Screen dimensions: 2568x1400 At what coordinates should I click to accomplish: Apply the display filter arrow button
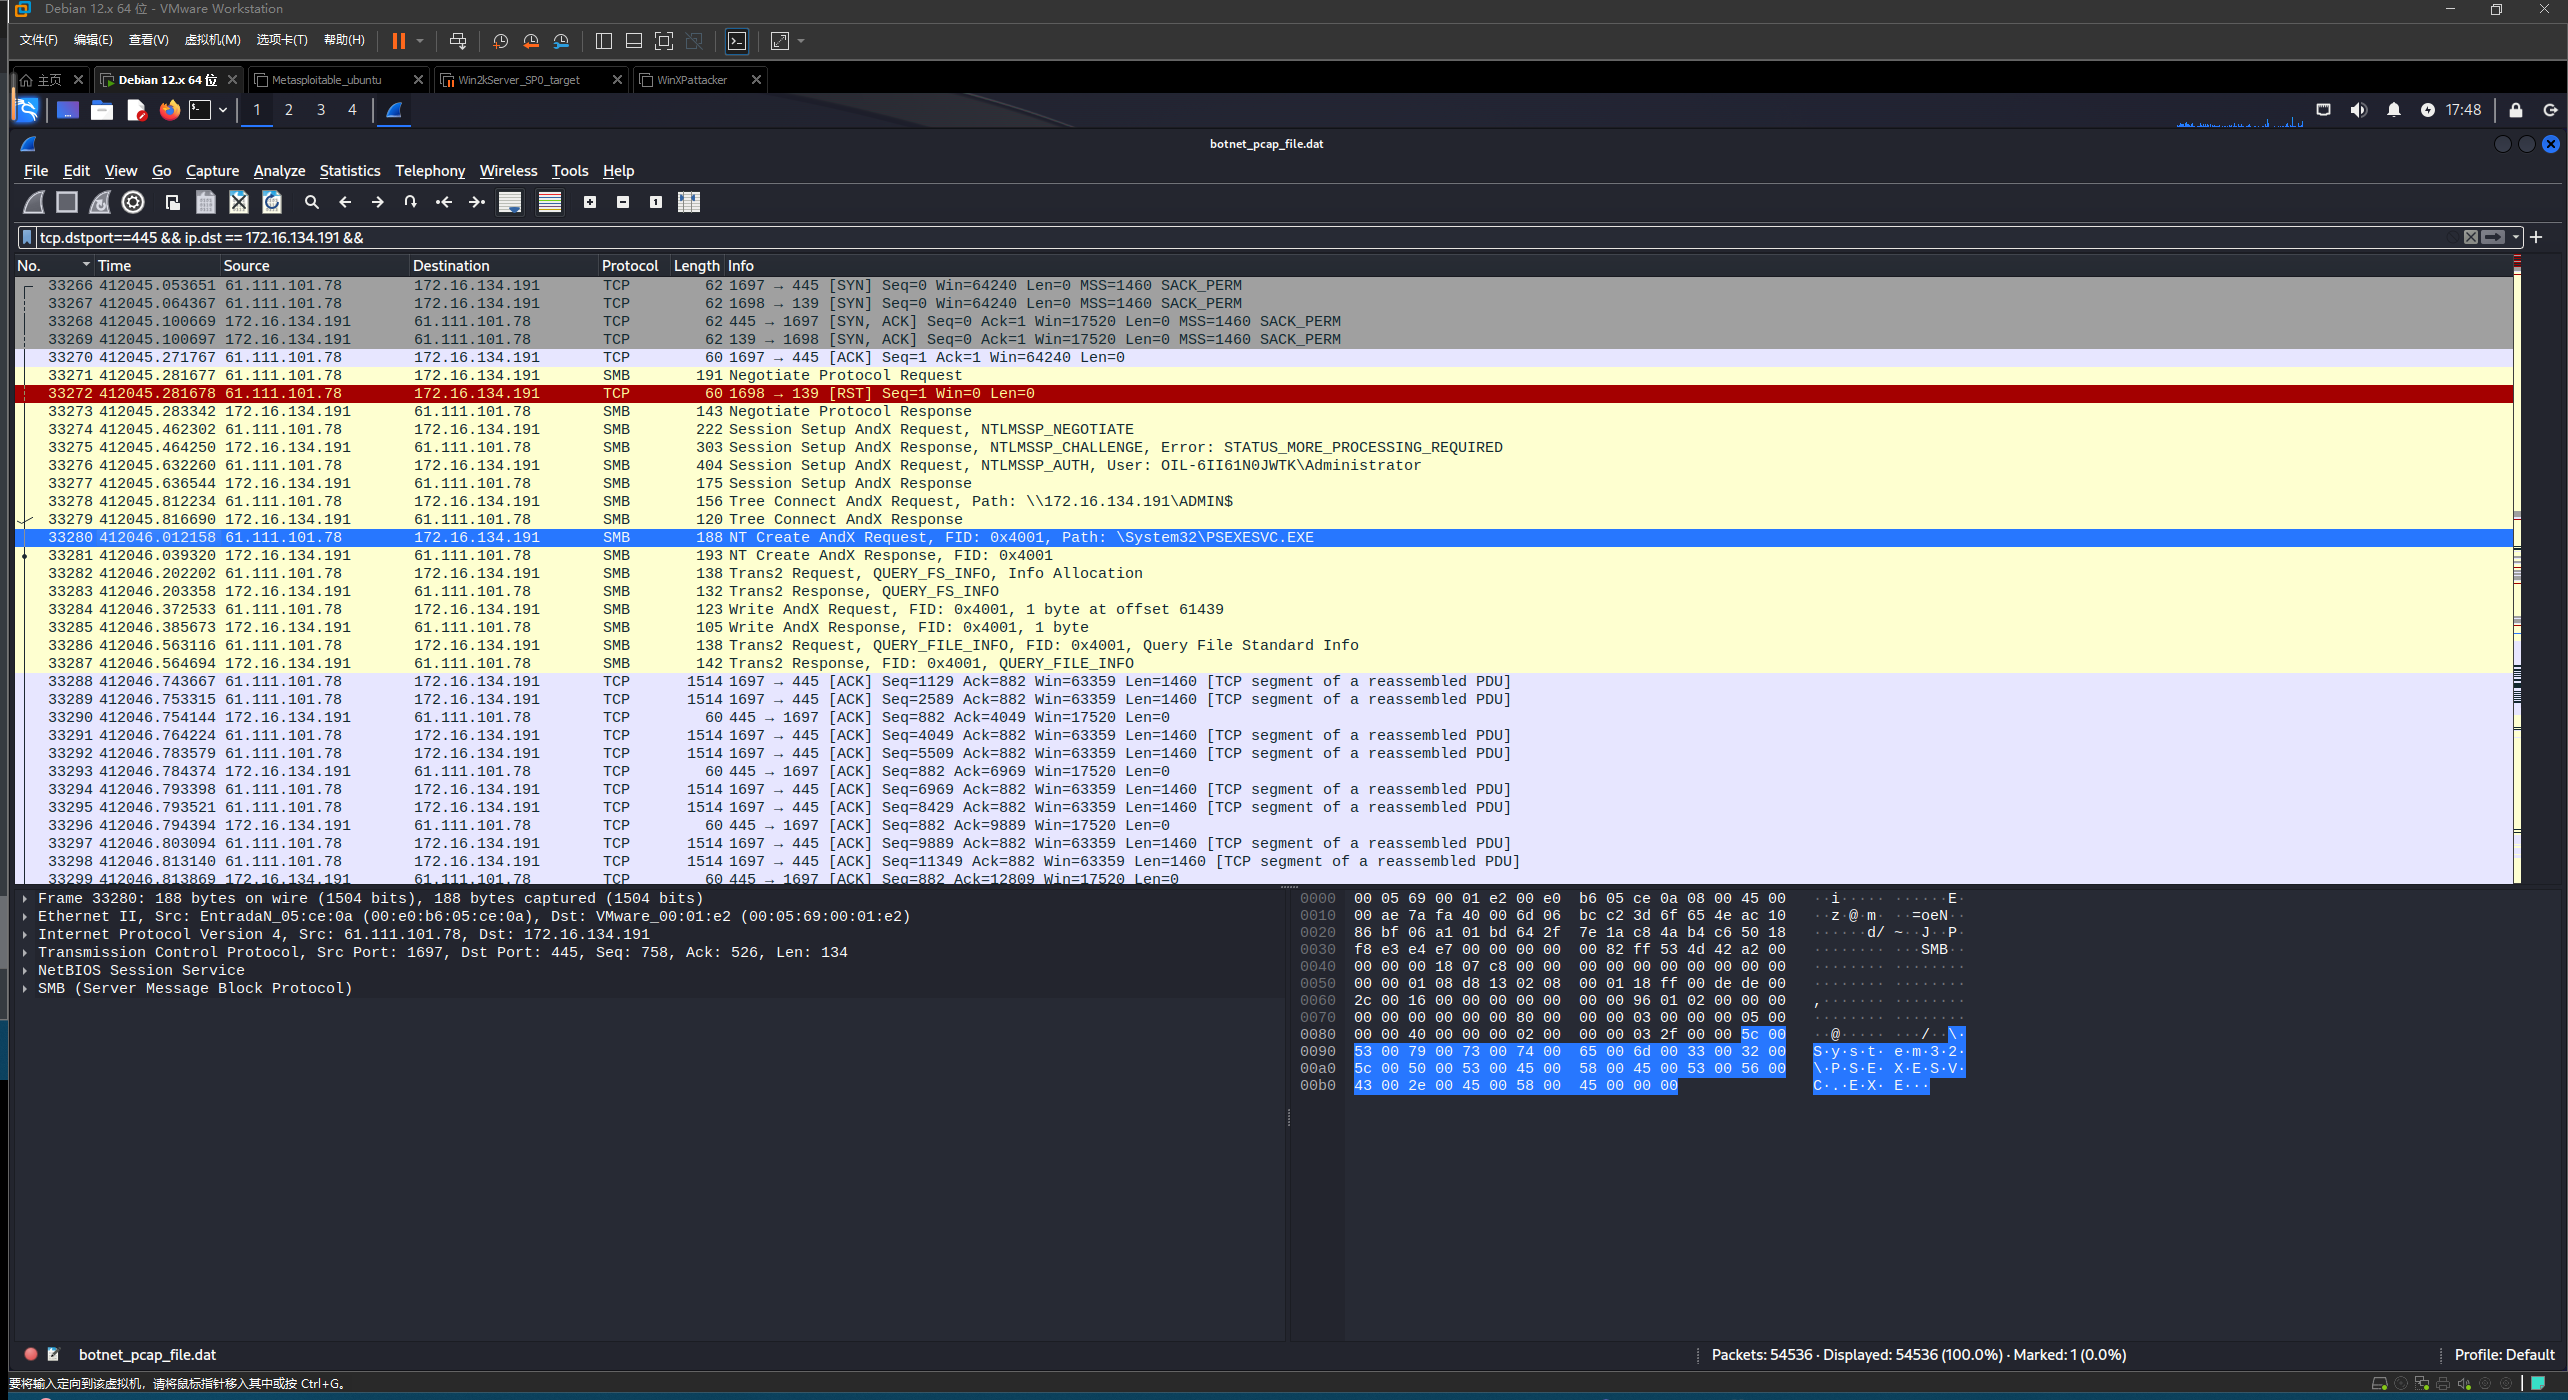(x=2493, y=237)
